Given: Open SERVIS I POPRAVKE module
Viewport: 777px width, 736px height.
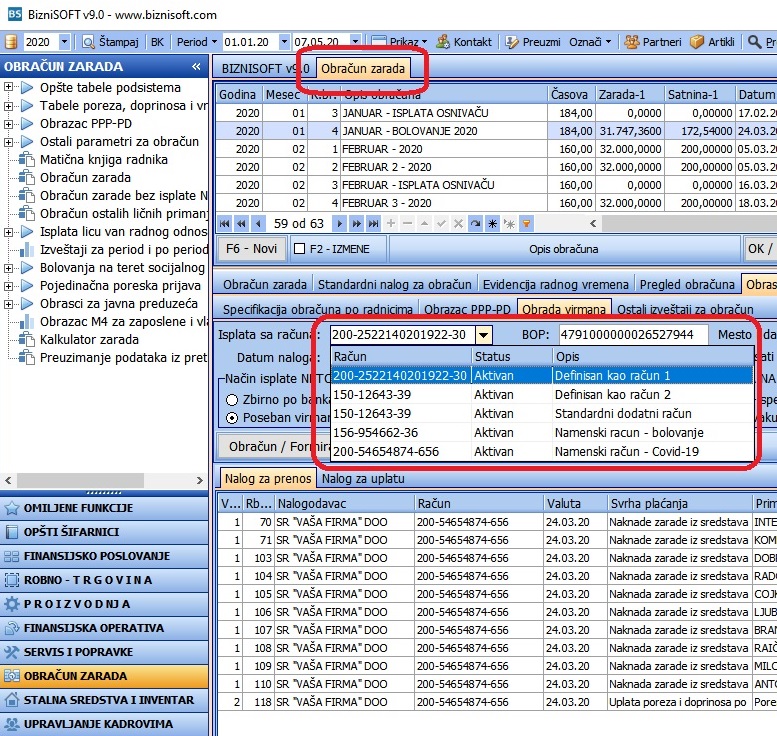Looking at the screenshot, I should (104, 652).
